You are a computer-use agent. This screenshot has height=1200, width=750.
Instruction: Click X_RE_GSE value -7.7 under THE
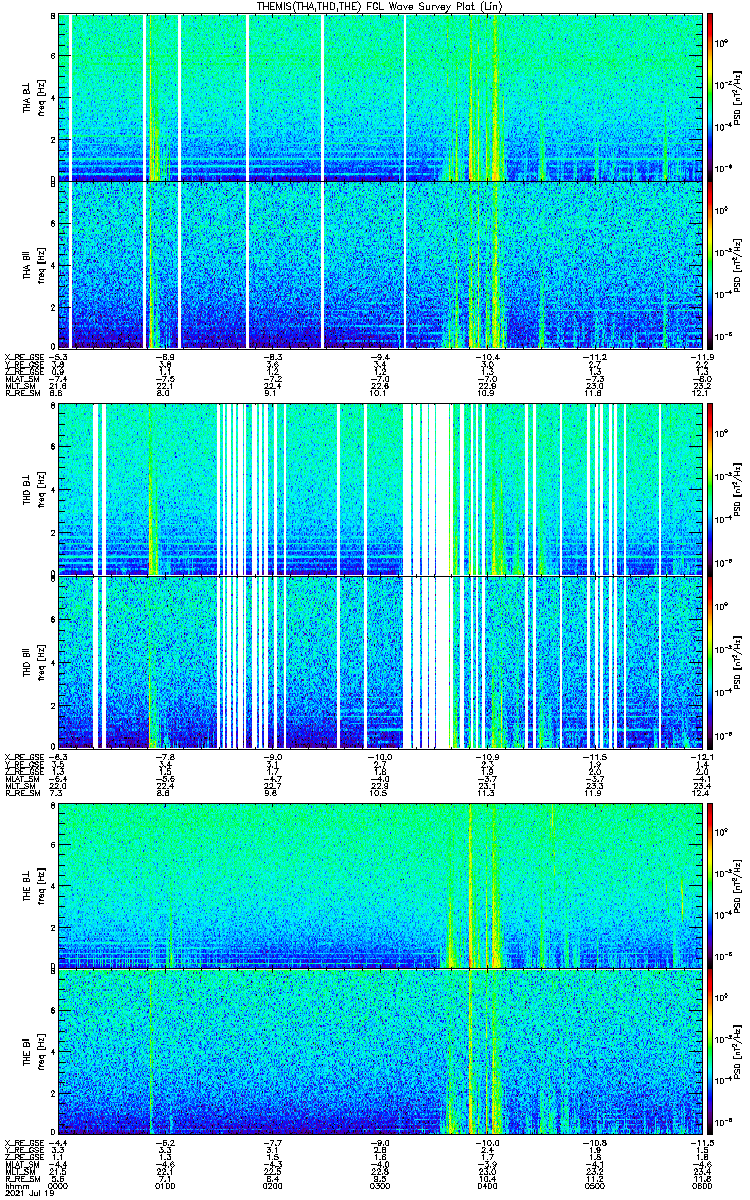pos(273,1142)
